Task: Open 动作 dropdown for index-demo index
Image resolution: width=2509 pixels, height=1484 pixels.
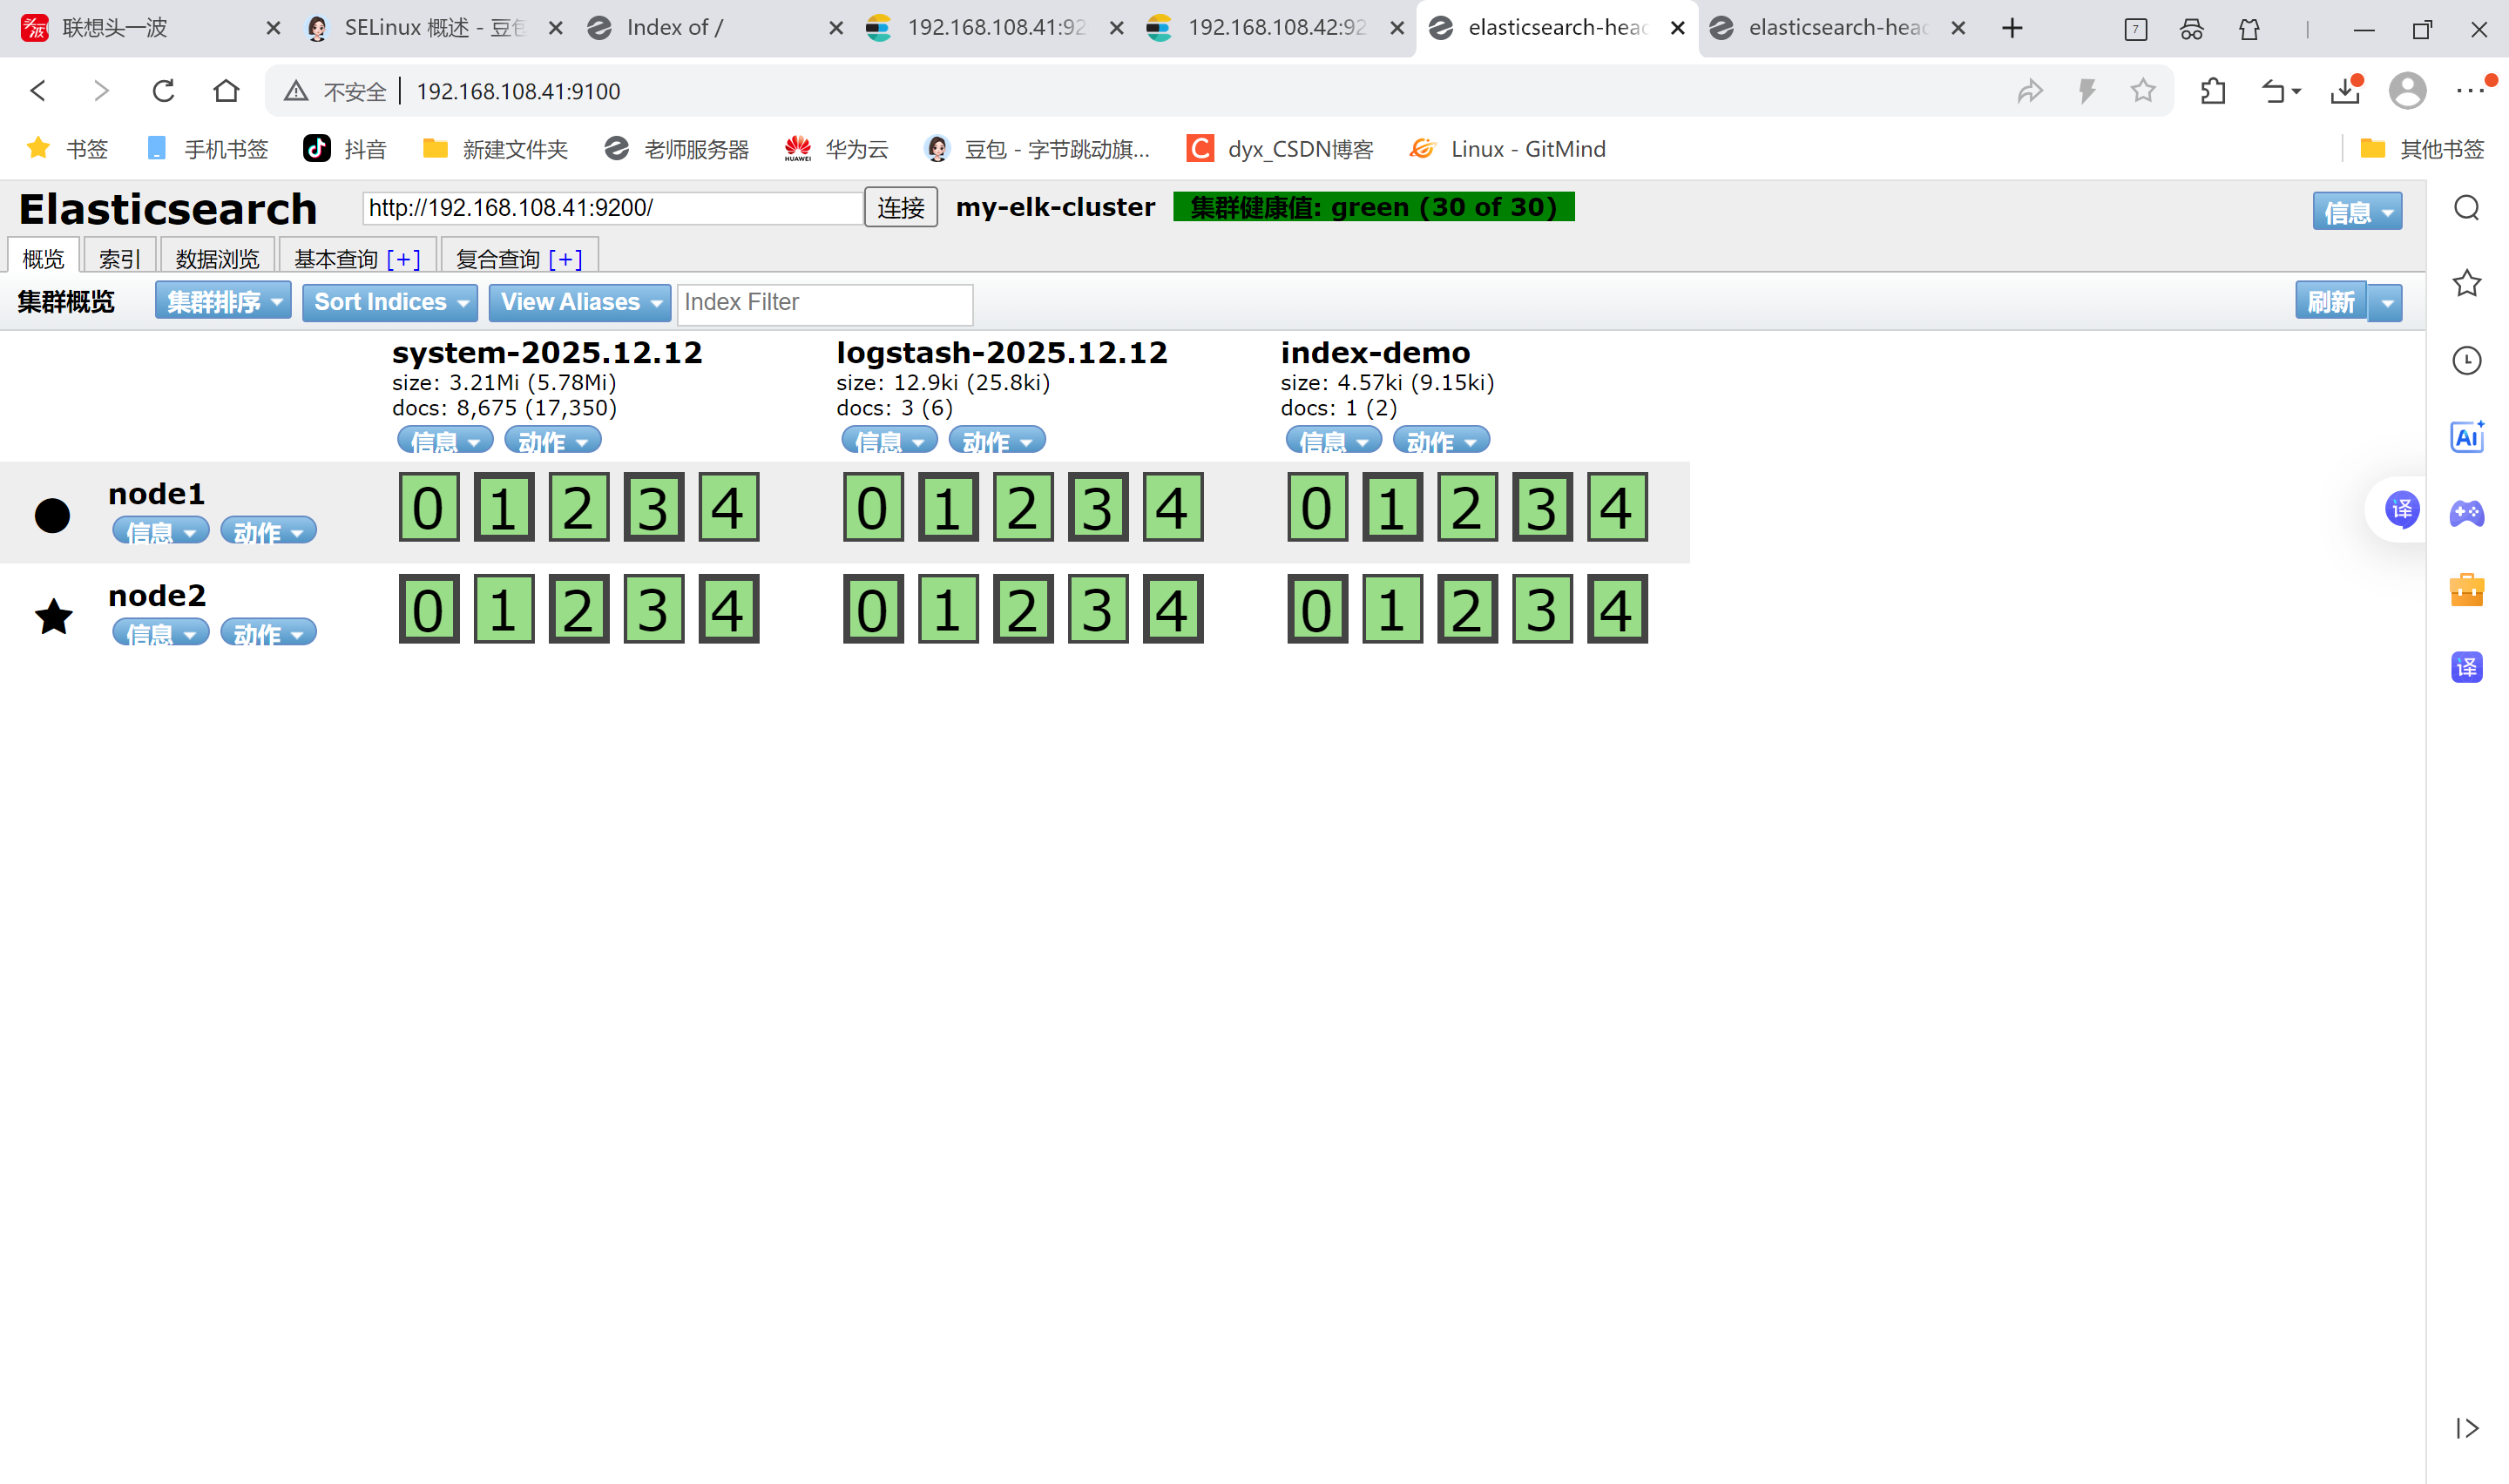Action: [x=1440, y=441]
